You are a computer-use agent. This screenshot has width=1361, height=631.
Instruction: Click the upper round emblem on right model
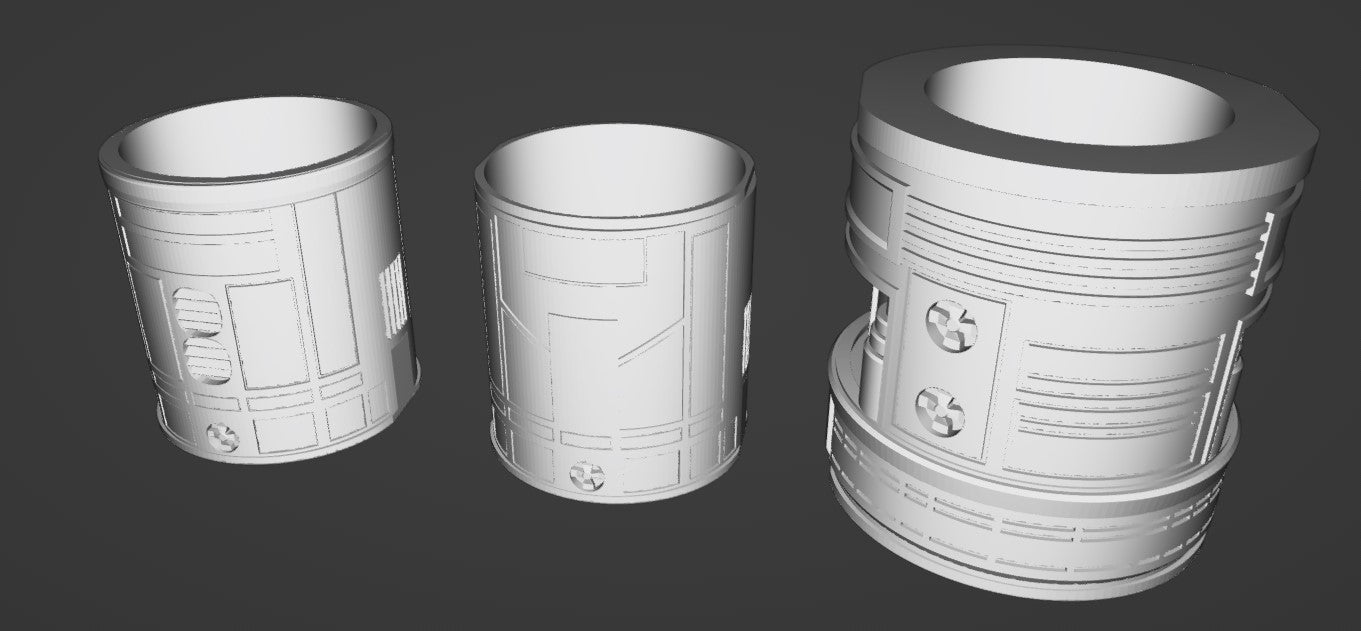click(946, 326)
